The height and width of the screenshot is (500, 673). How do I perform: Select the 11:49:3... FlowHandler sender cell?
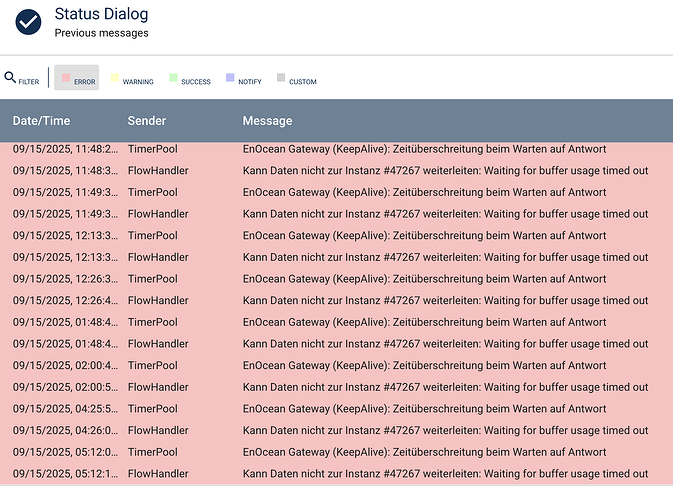pyautogui.click(x=158, y=214)
